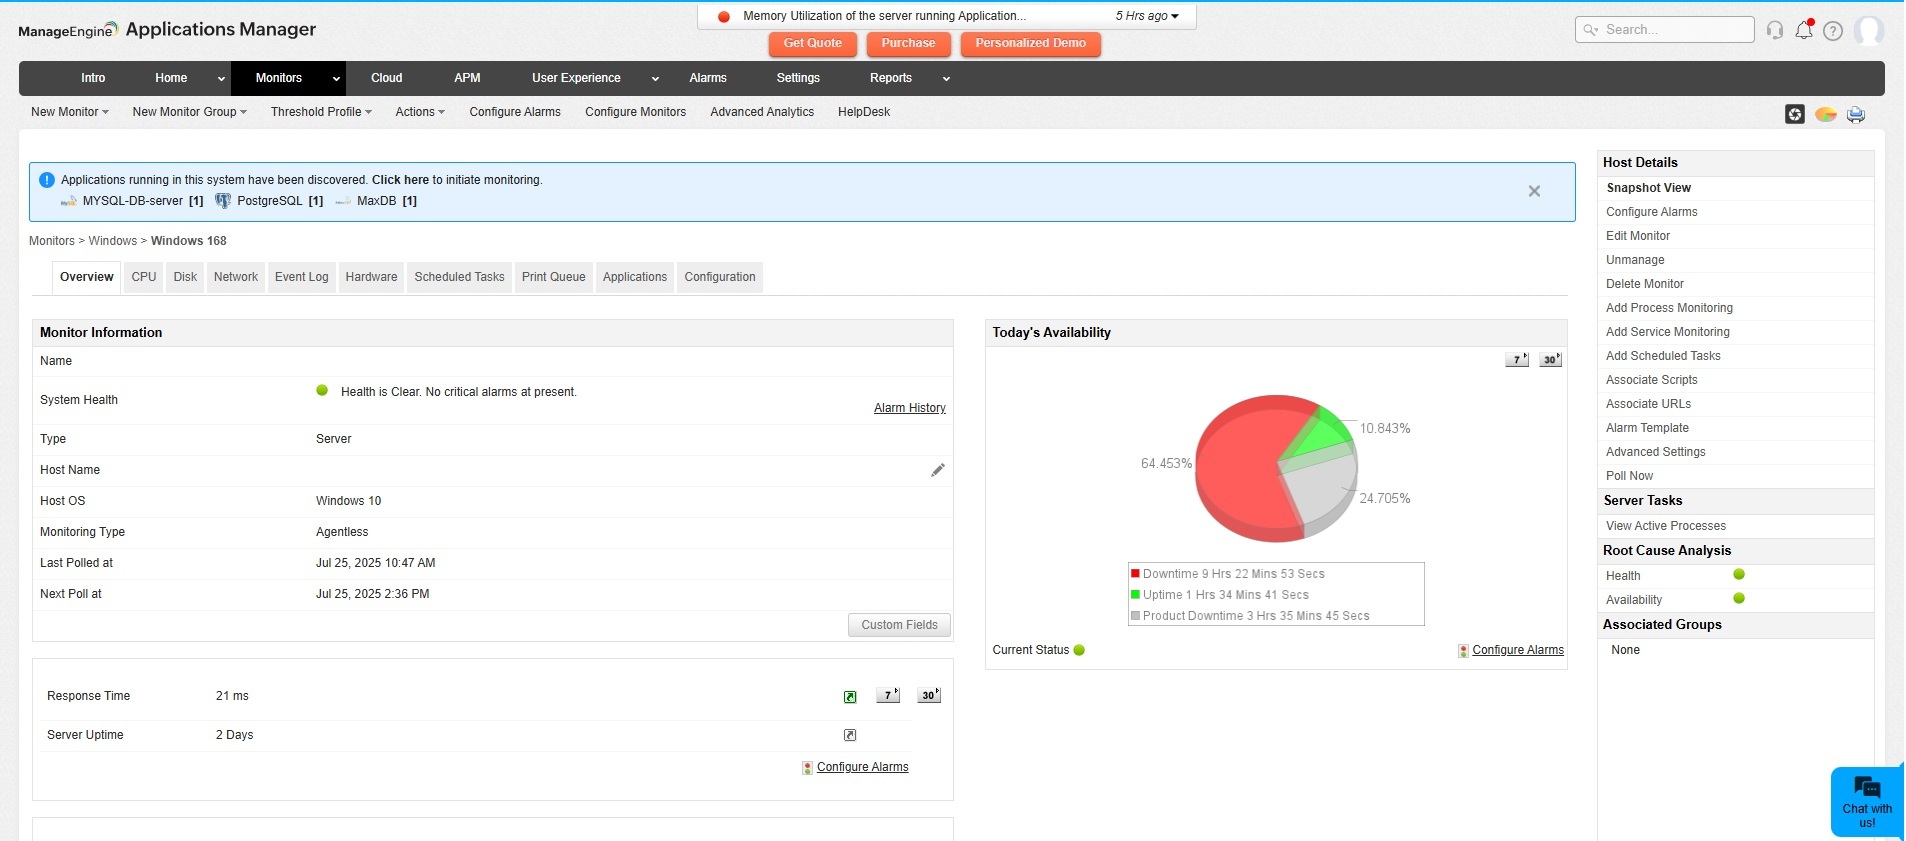Viewport: 1906px width, 841px height.
Task: Expand the Monitors menu chevron
Action: (336, 79)
